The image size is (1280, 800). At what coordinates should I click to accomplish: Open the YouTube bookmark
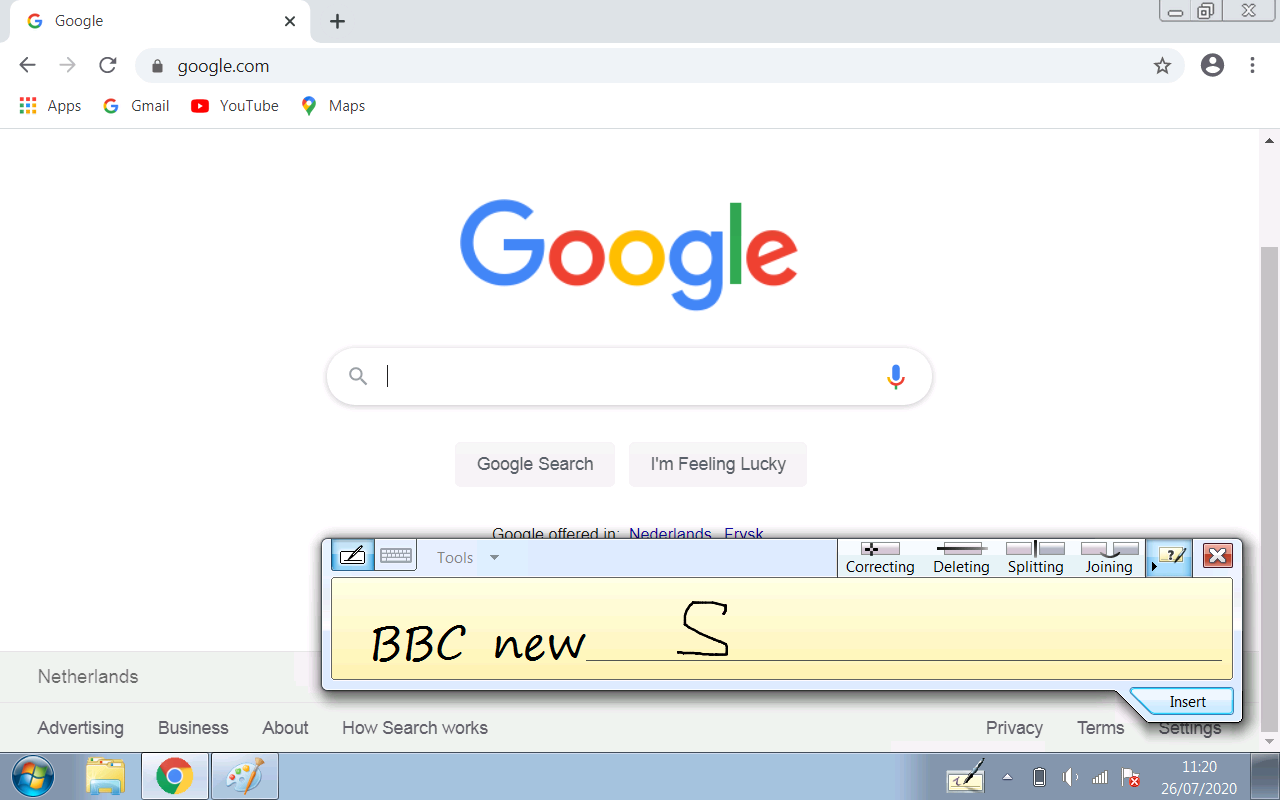[x=234, y=105]
